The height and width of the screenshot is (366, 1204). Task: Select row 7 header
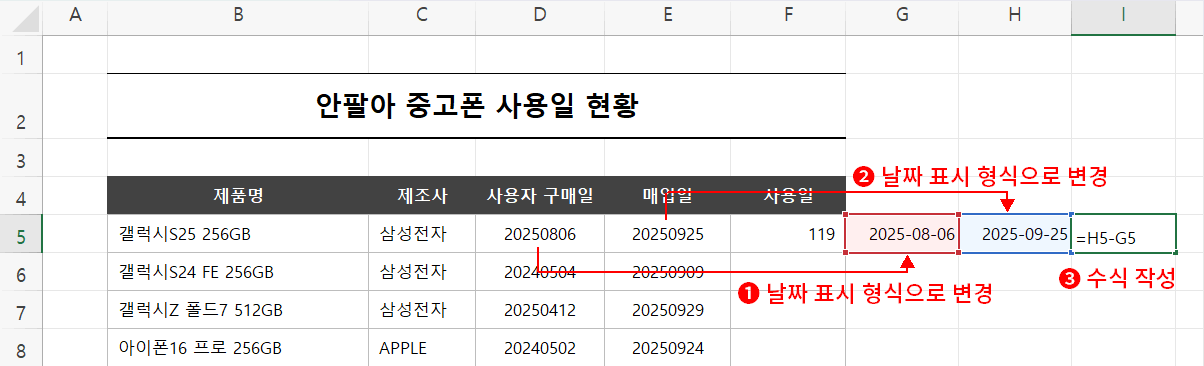tap(21, 309)
